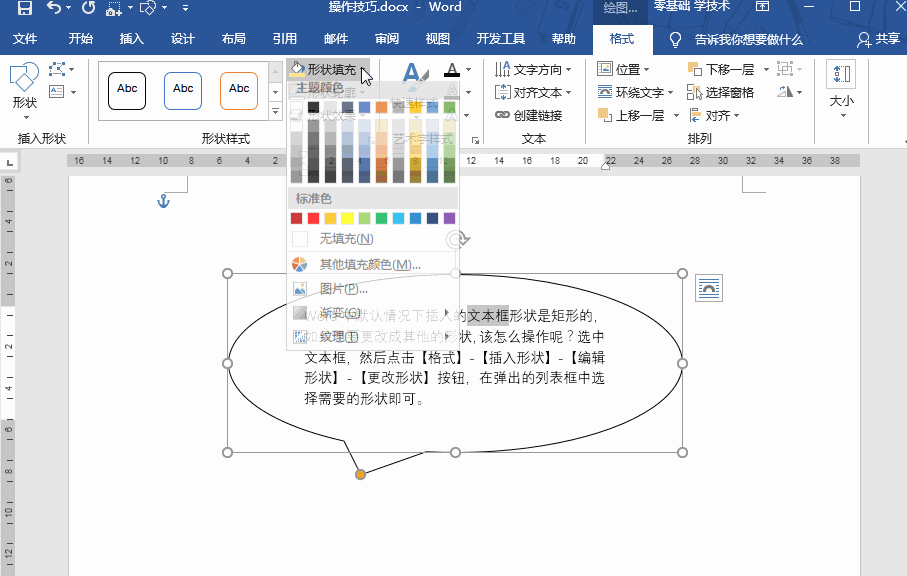Open the Gradient (渐变) submenu

(x=373, y=313)
